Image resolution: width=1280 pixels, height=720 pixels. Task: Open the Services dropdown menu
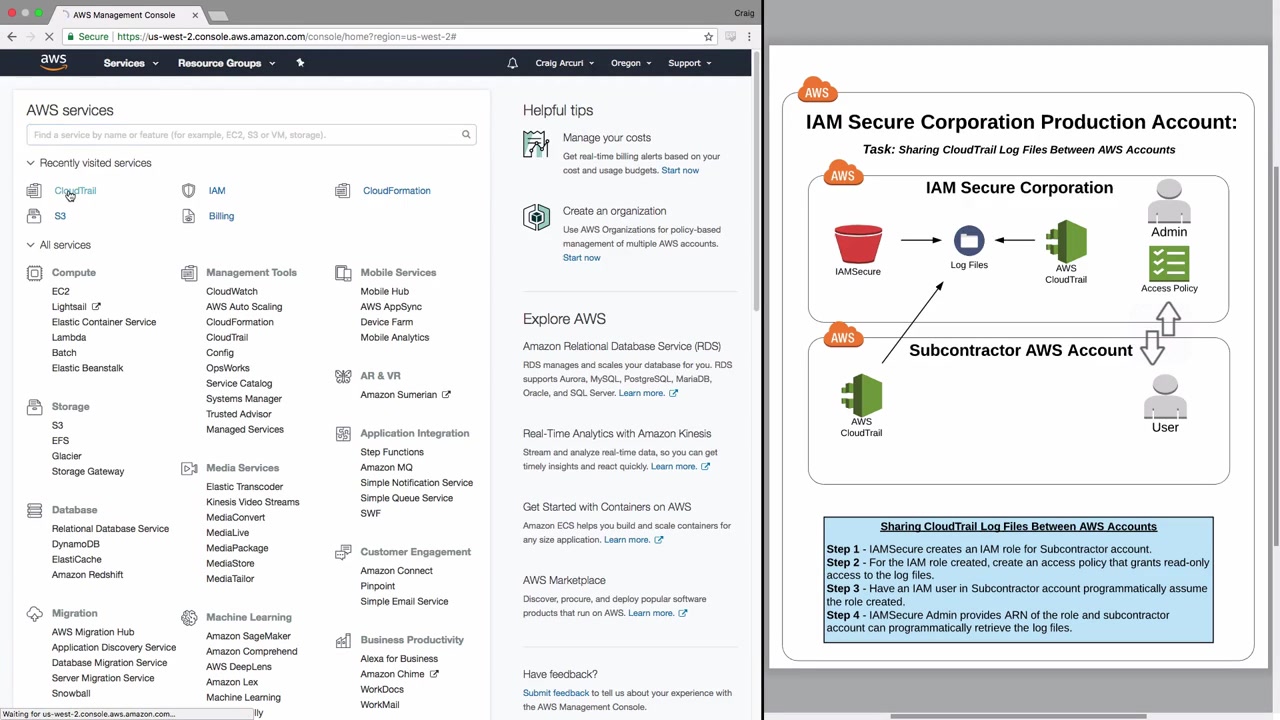(x=131, y=63)
